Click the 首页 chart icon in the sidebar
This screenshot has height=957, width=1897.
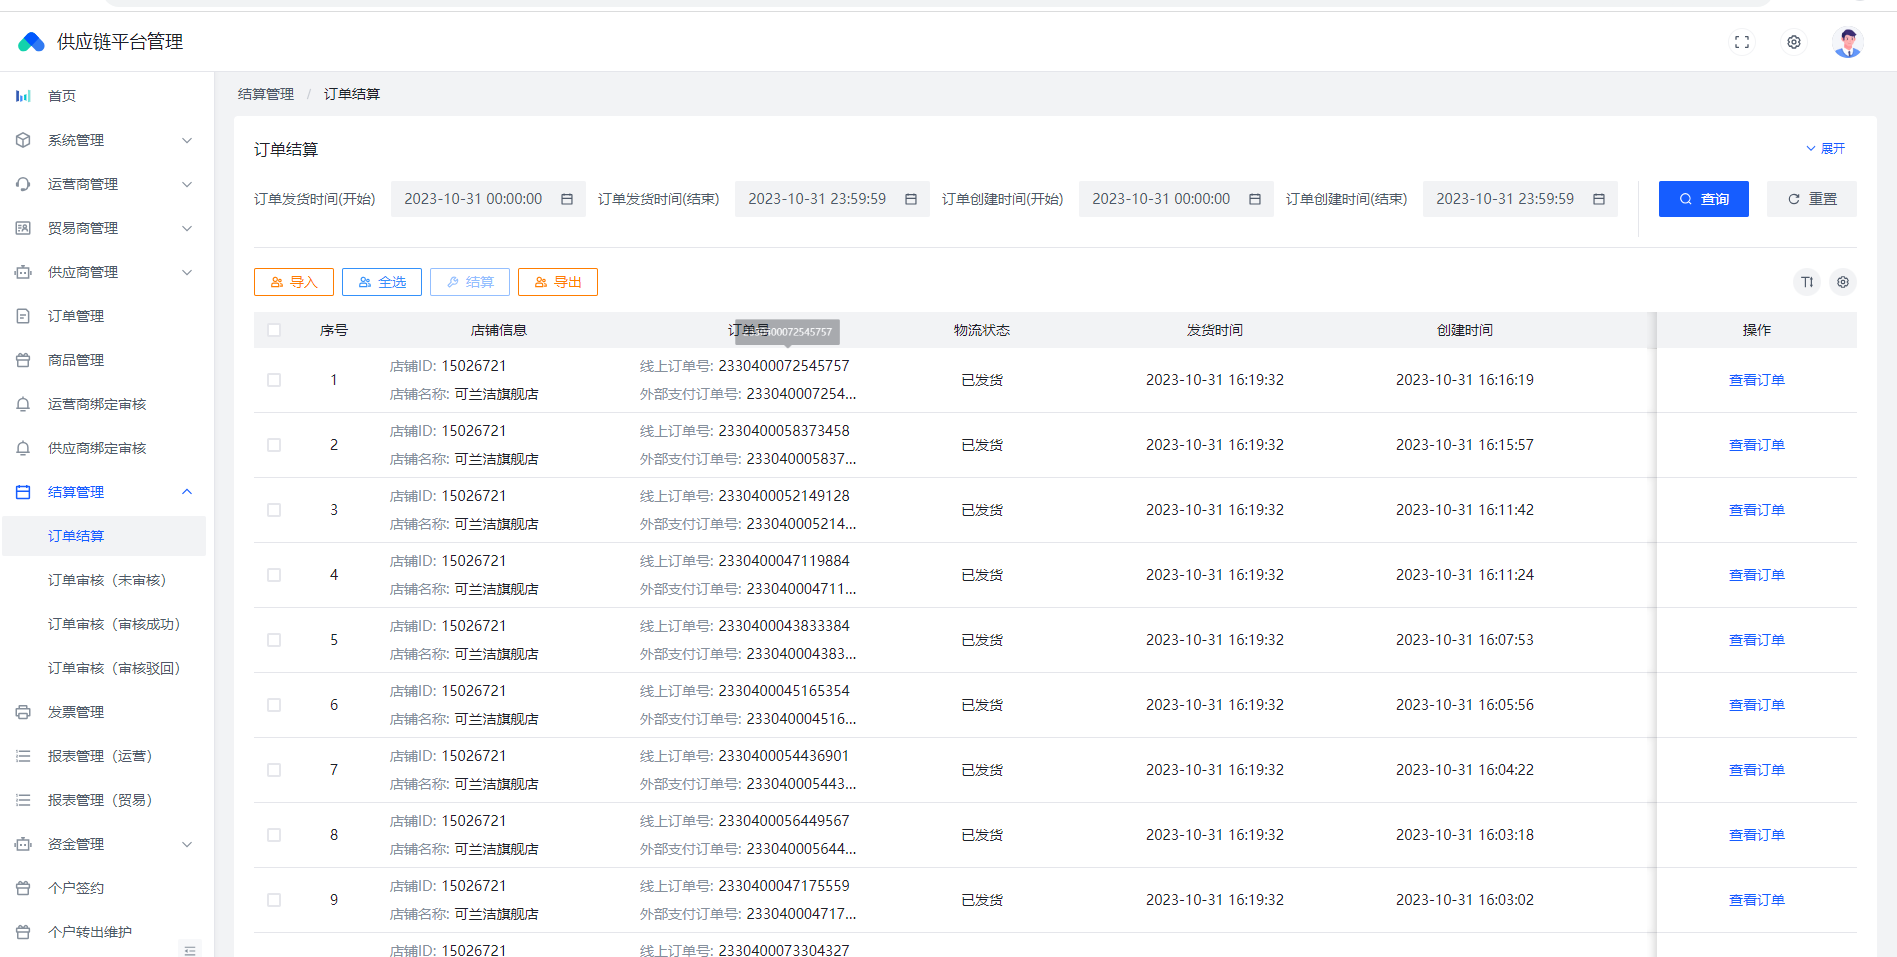pyautogui.click(x=23, y=96)
